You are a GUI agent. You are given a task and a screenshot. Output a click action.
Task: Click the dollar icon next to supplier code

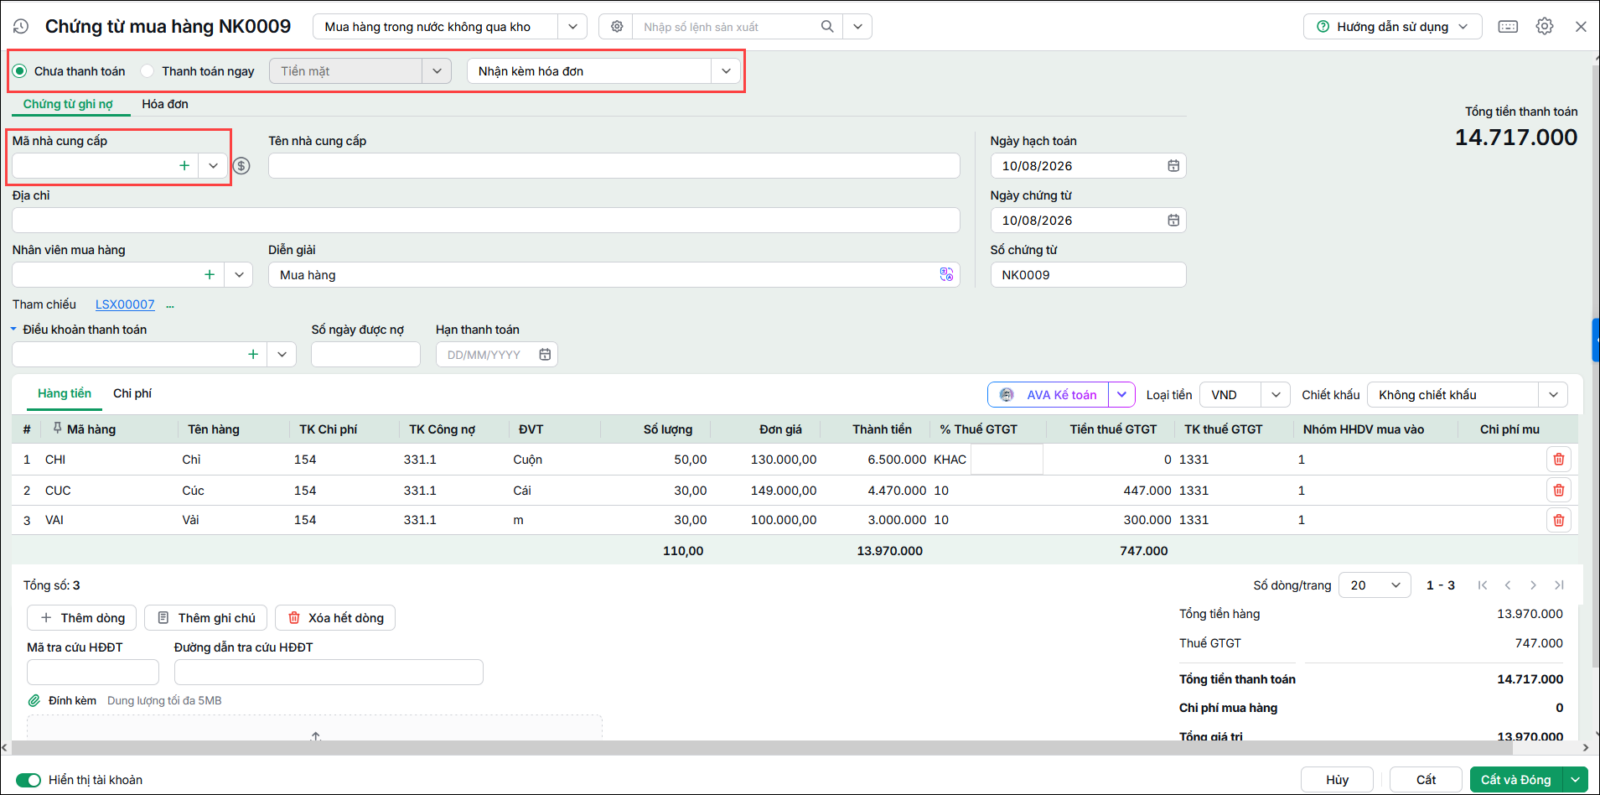241,166
